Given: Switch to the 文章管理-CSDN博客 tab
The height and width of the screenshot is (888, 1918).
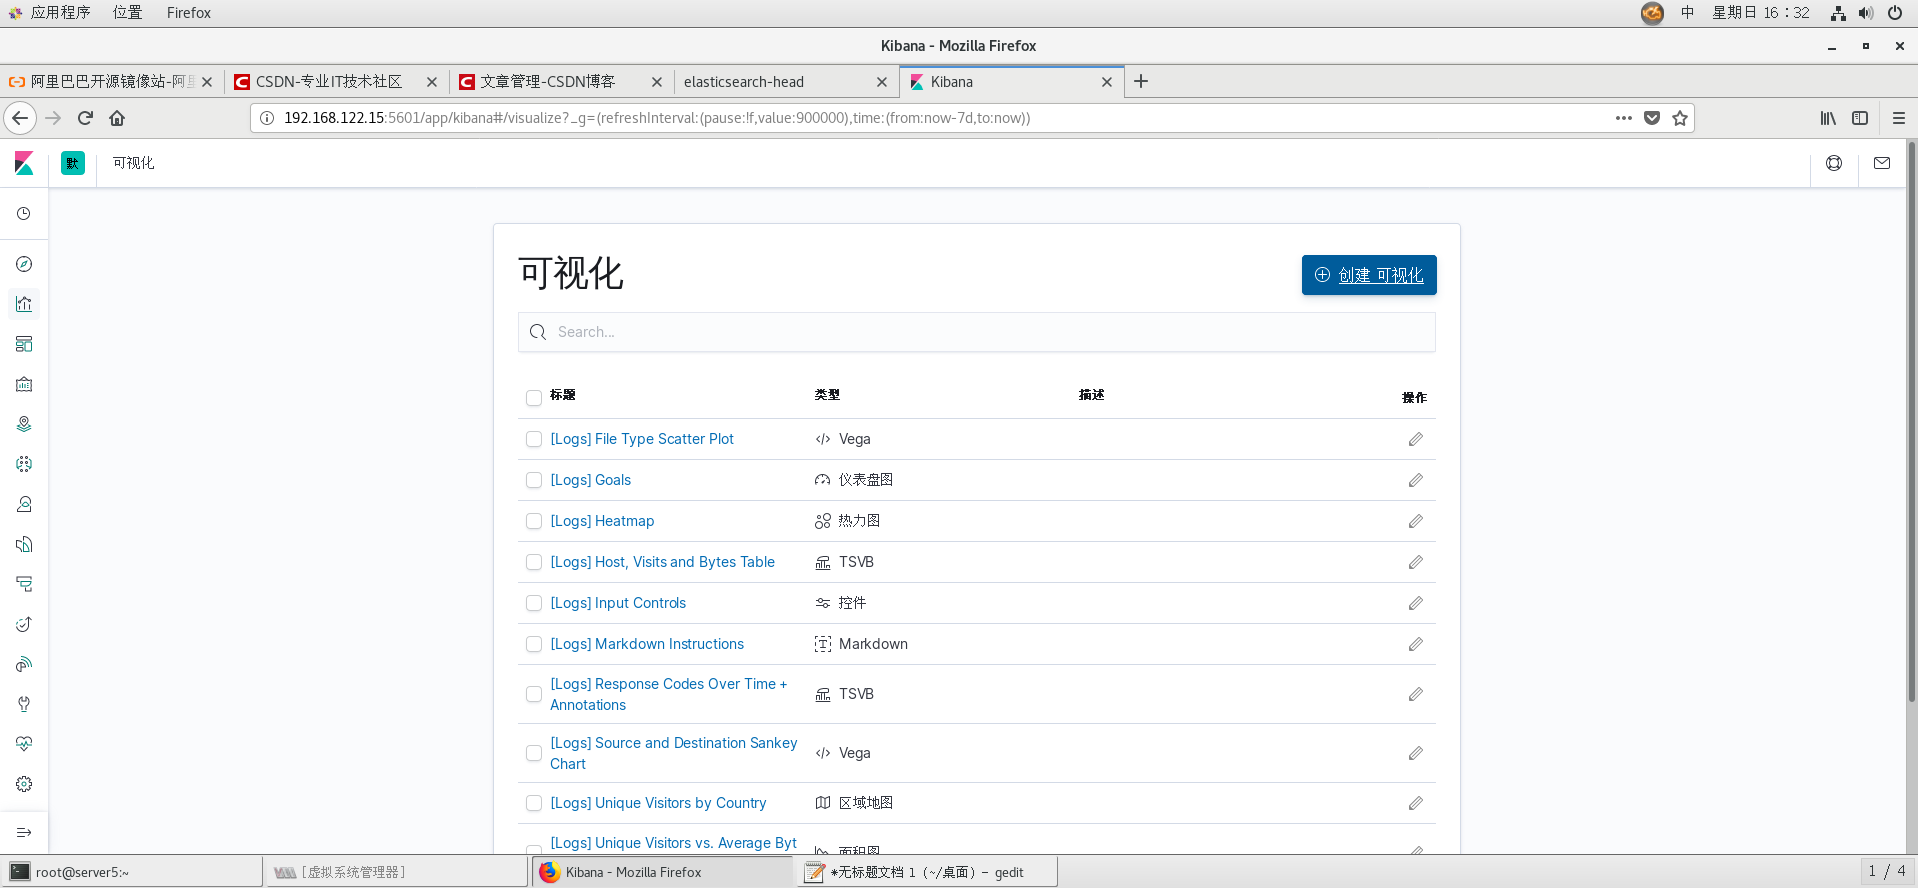Looking at the screenshot, I should pos(561,82).
